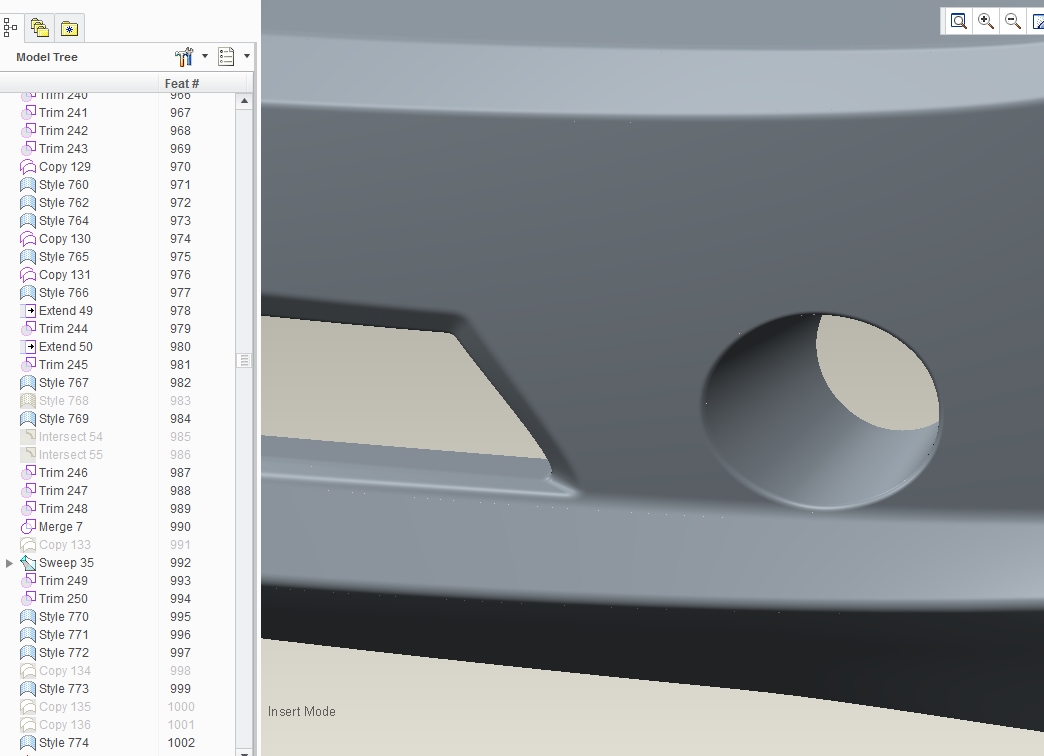Click the Copy 129 feature icon
The height and width of the screenshot is (756, 1044).
pyautogui.click(x=28, y=167)
